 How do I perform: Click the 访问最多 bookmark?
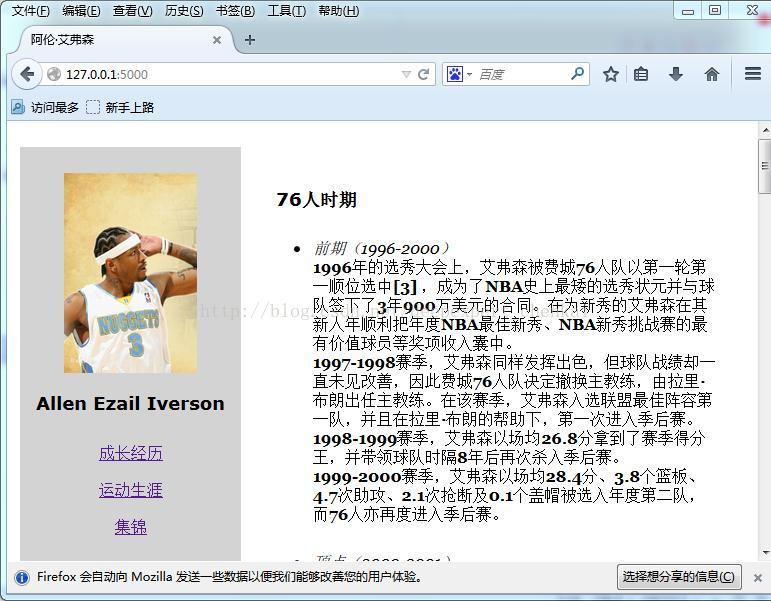point(45,107)
